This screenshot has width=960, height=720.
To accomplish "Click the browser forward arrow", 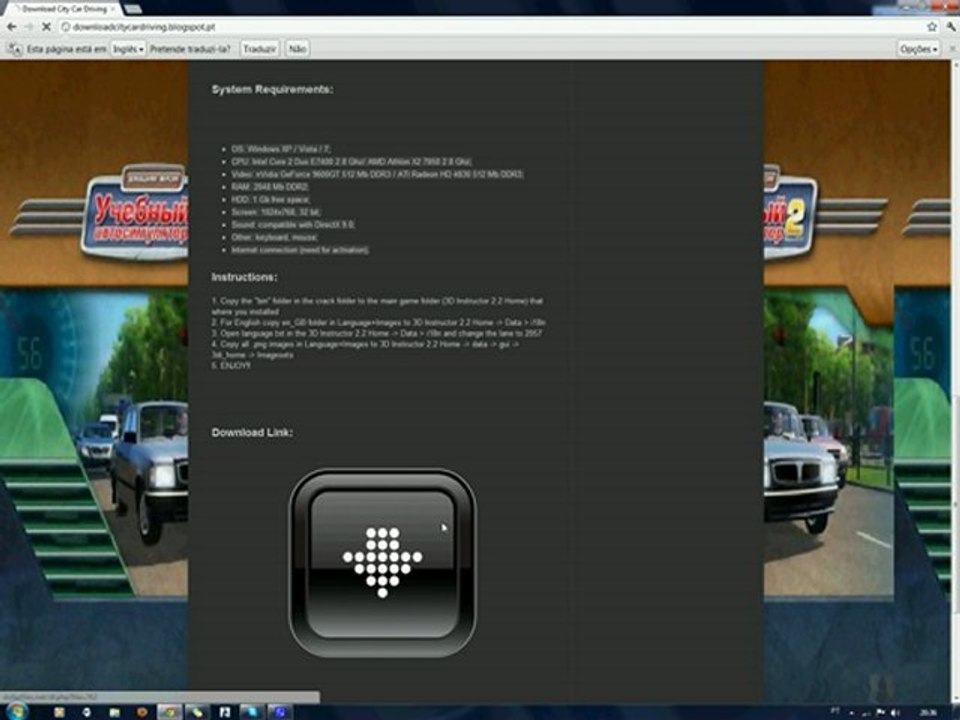I will pyautogui.click(x=28, y=27).
